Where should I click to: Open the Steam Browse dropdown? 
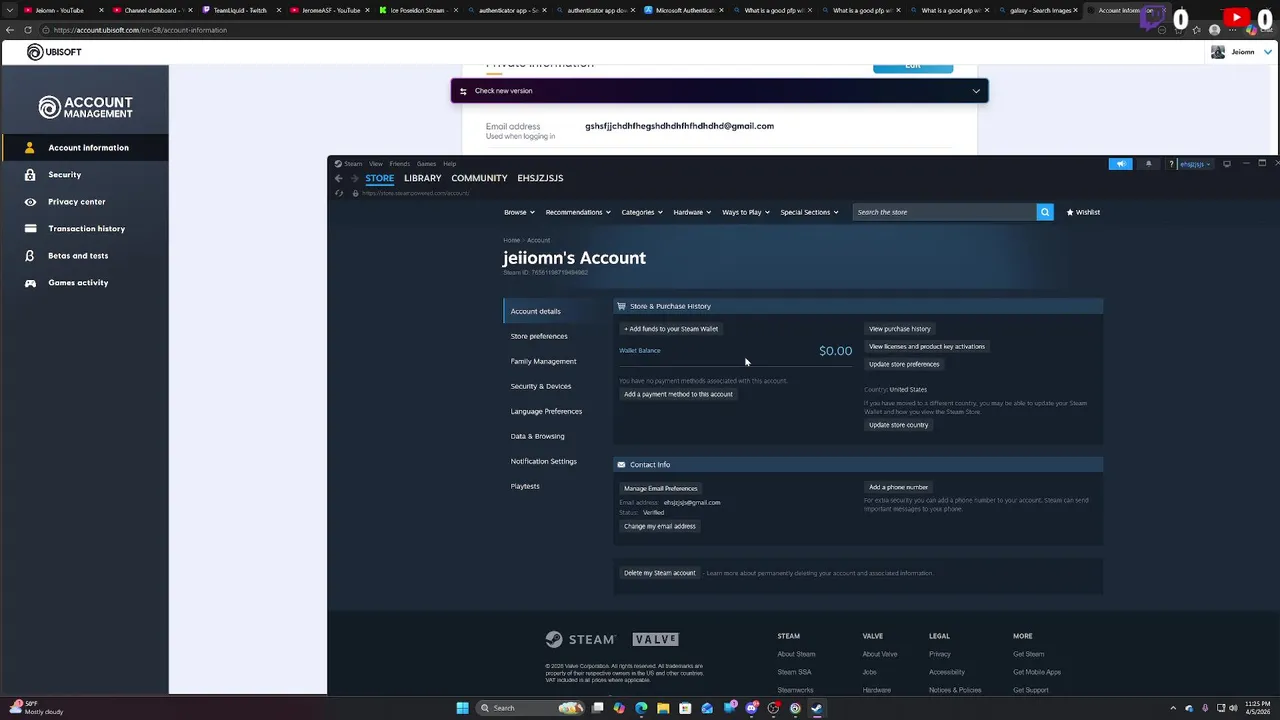click(519, 212)
